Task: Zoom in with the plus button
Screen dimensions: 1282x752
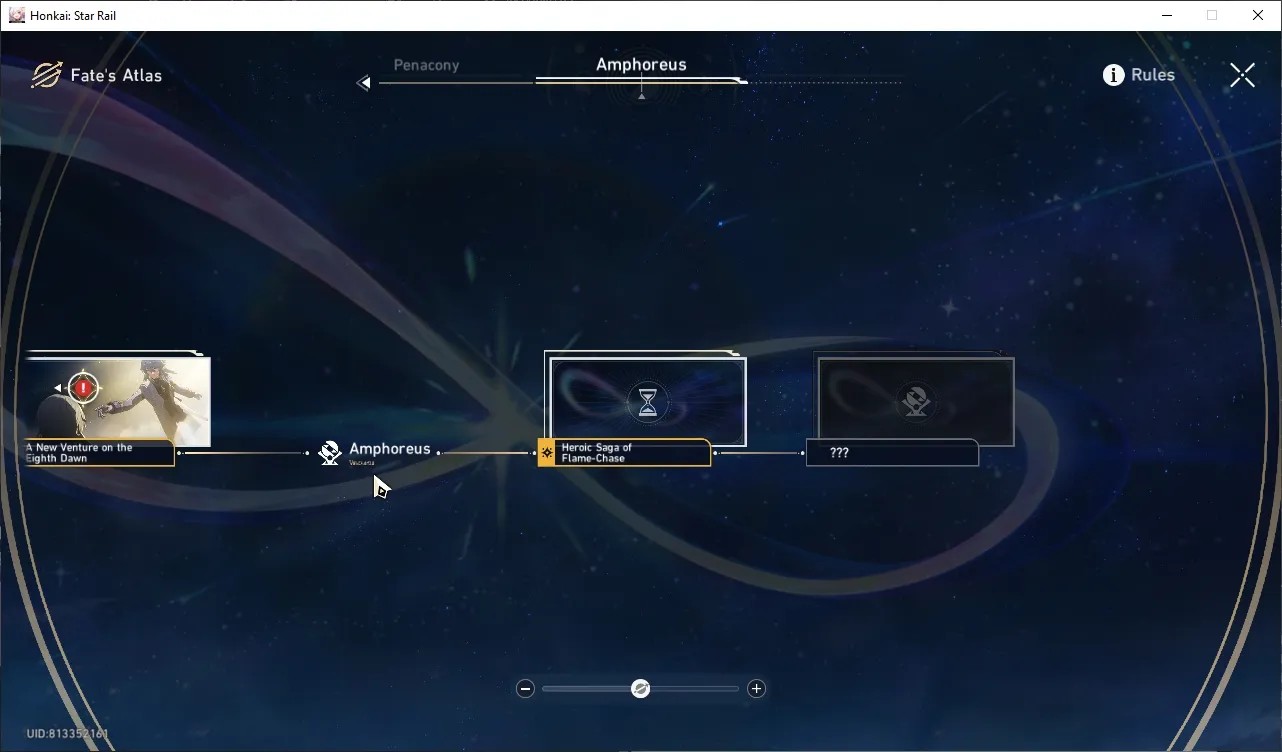Action: click(x=757, y=689)
